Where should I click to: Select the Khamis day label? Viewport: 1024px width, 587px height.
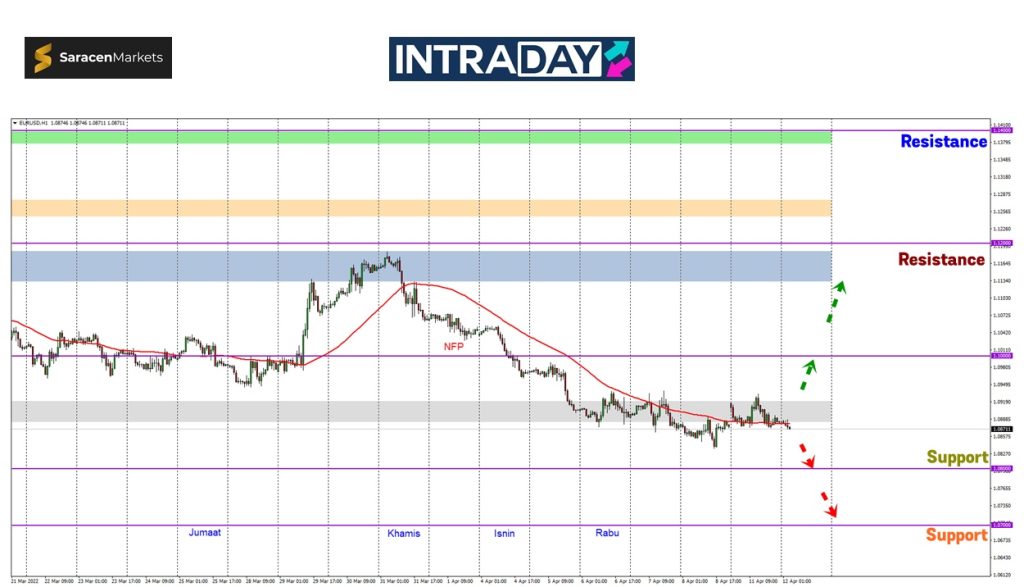404,533
